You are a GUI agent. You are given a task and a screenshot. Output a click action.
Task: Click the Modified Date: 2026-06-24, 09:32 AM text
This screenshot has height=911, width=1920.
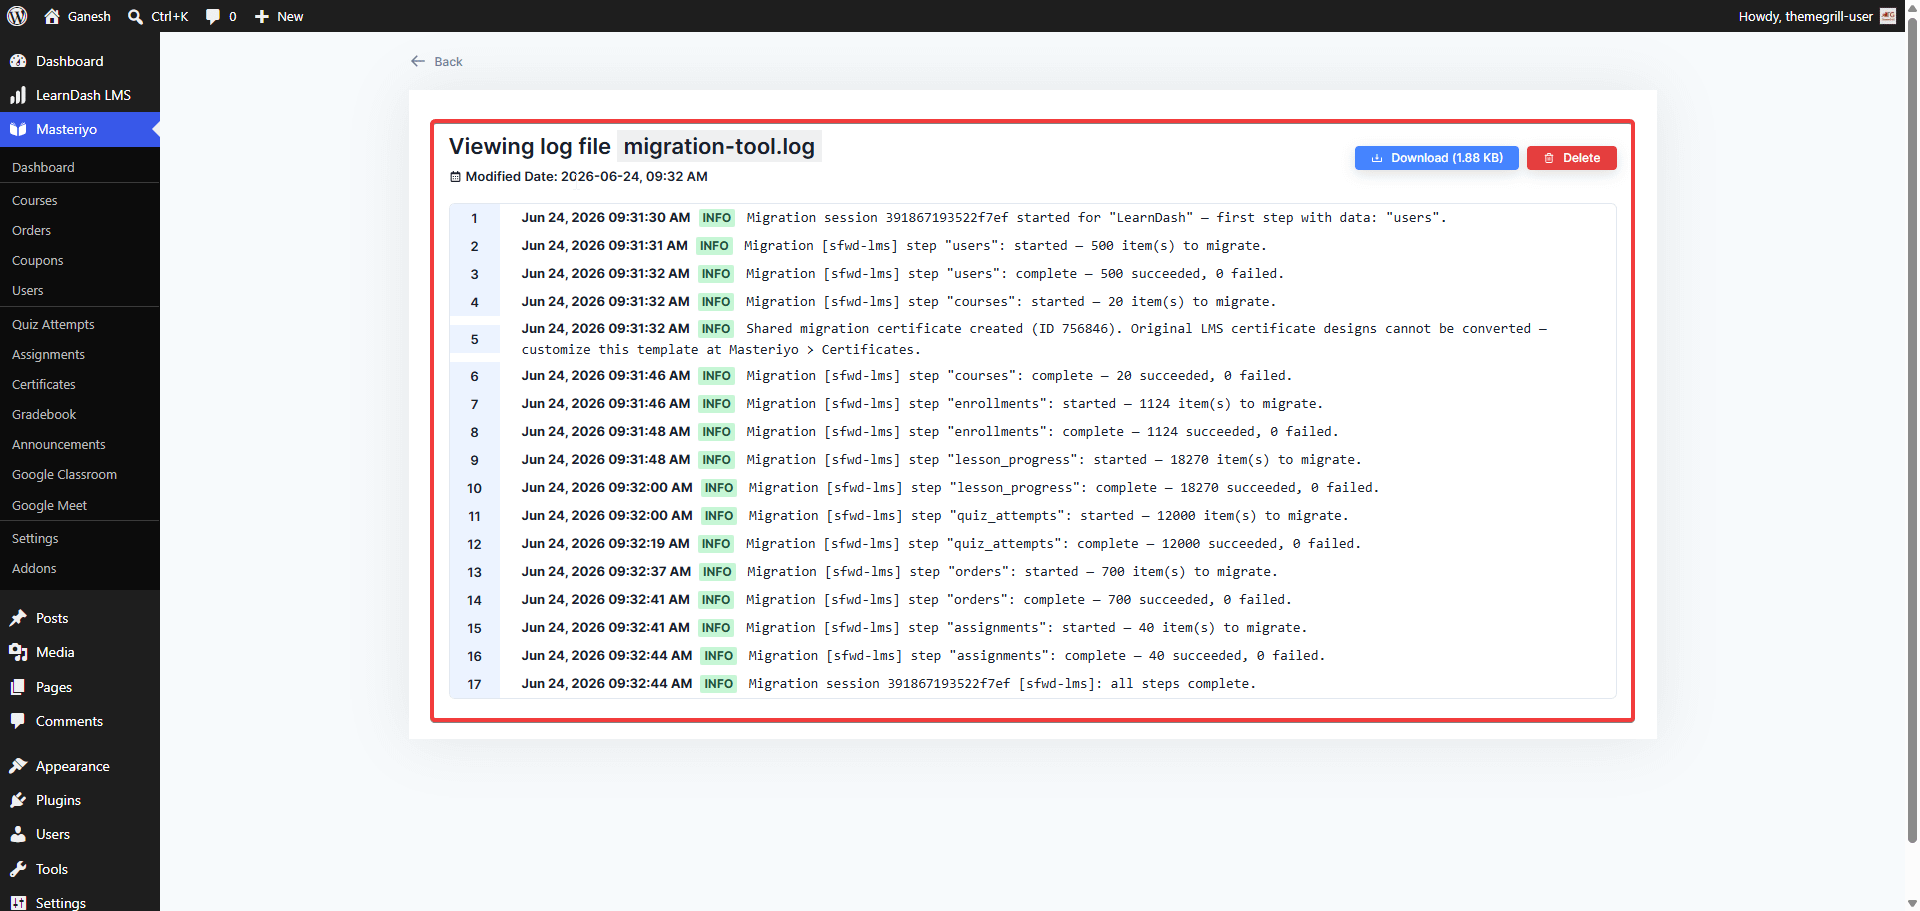pyautogui.click(x=586, y=177)
